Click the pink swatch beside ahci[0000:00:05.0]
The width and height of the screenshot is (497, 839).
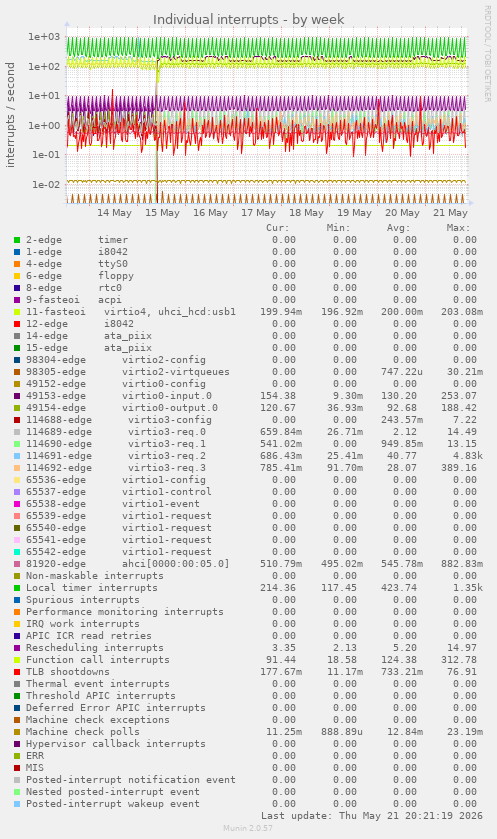tap(17, 564)
